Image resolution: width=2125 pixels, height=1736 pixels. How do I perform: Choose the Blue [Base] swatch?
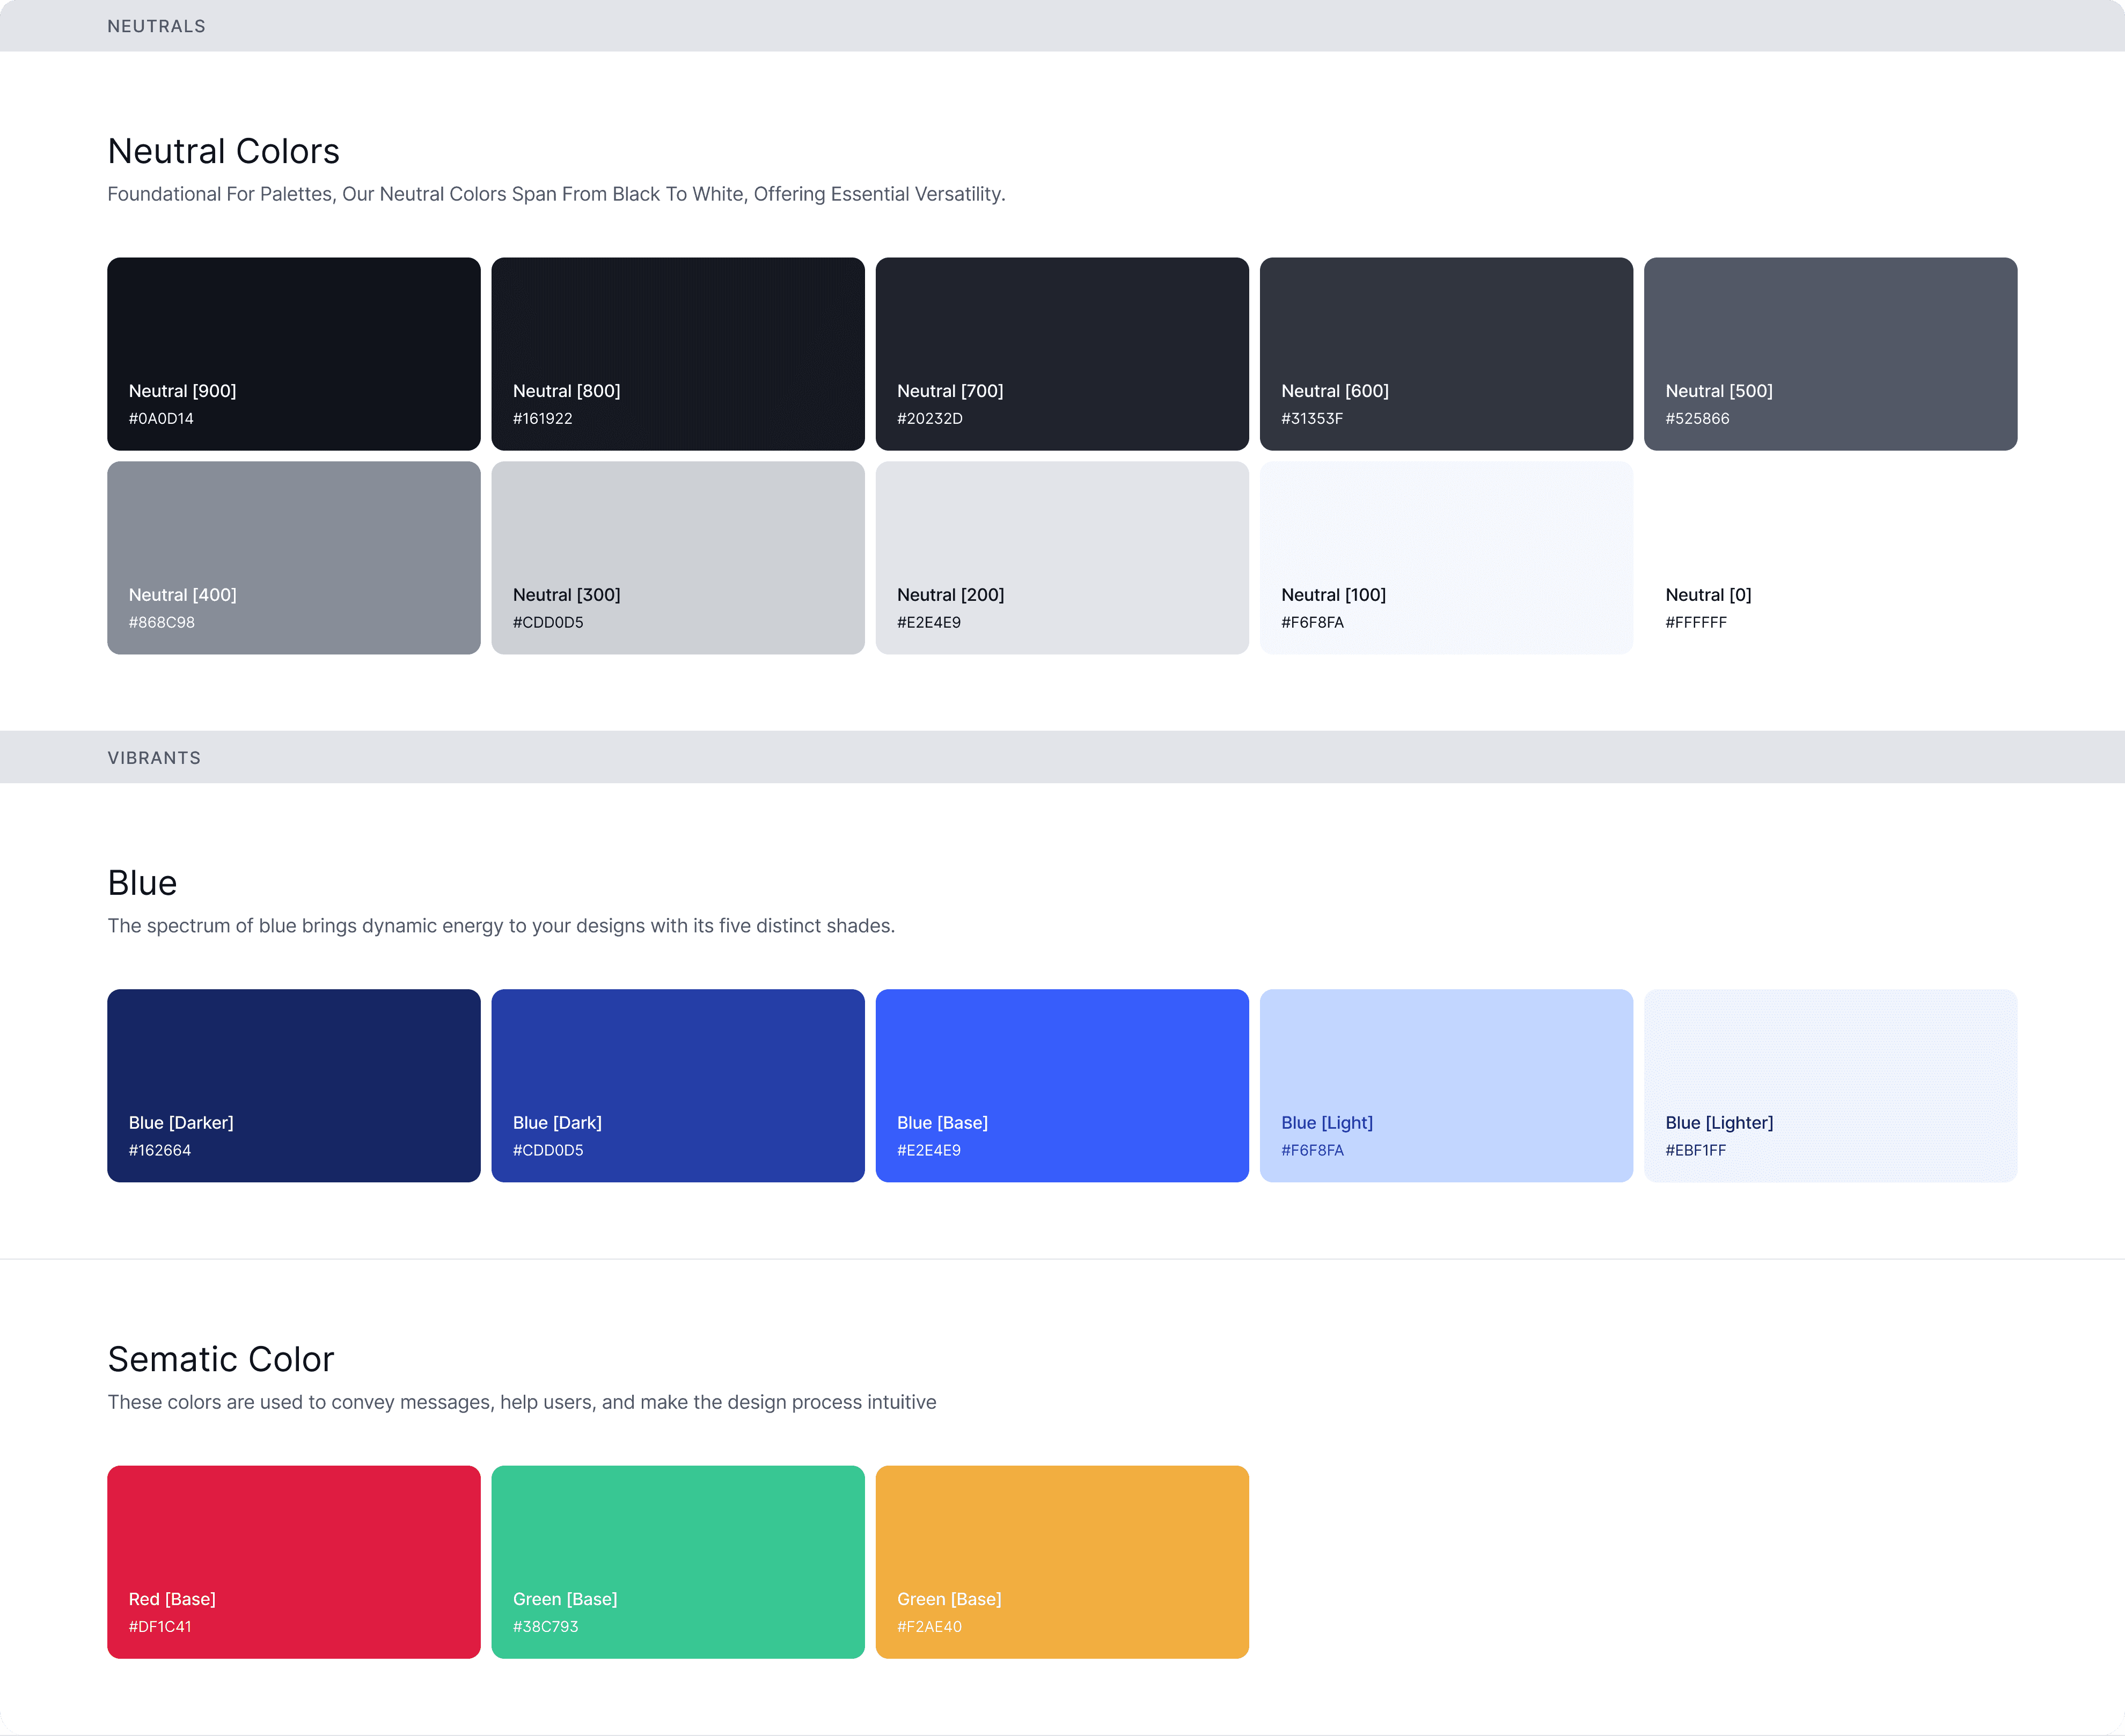1061,1085
